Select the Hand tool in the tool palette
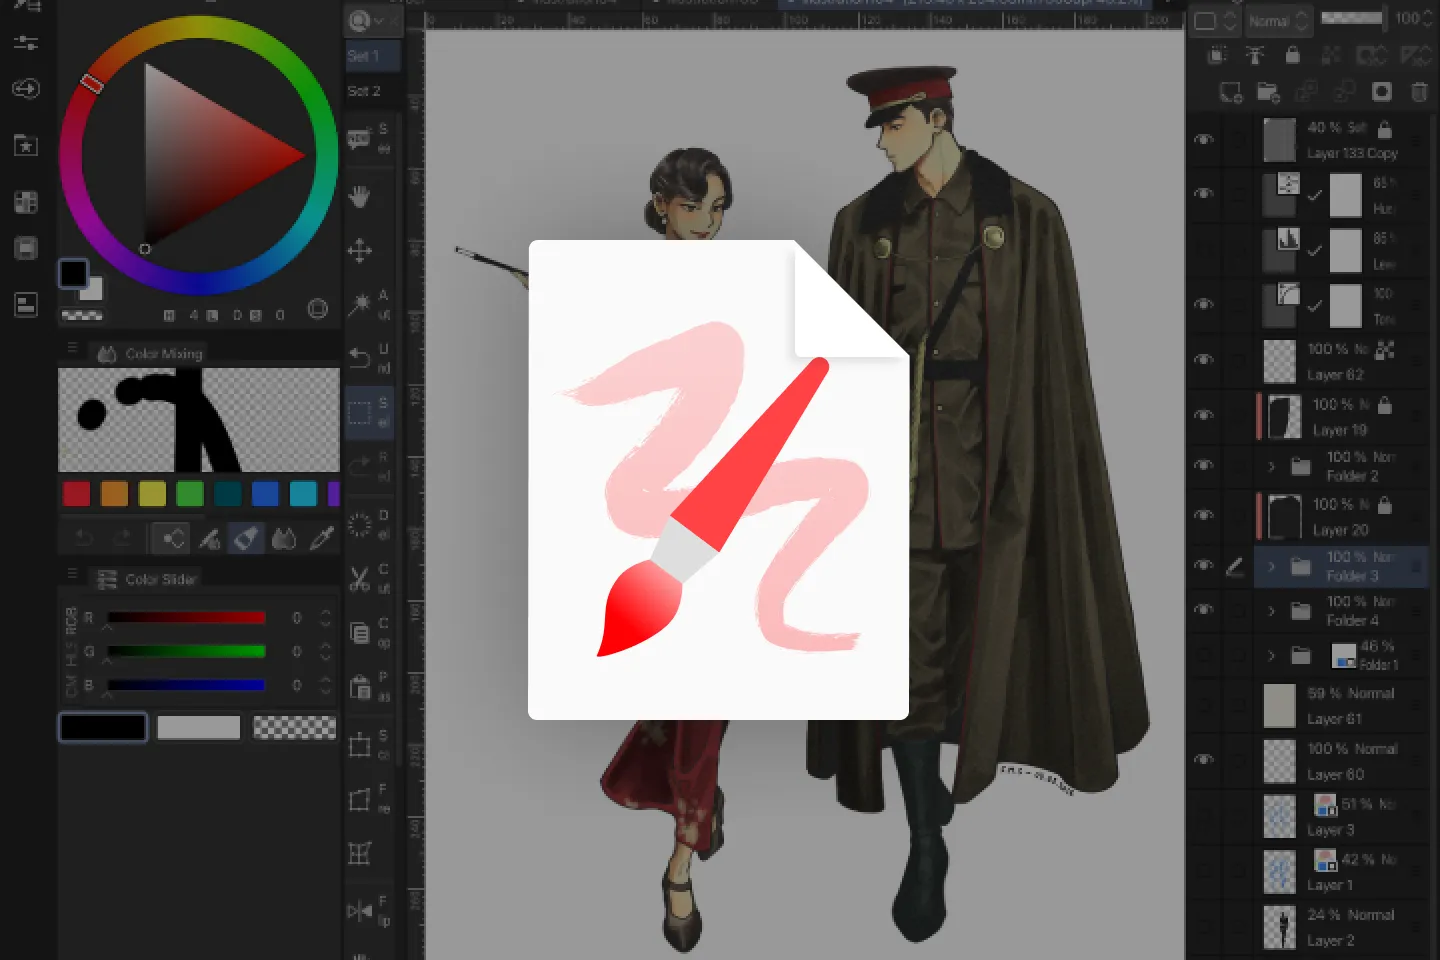The height and width of the screenshot is (960, 1440). [359, 196]
